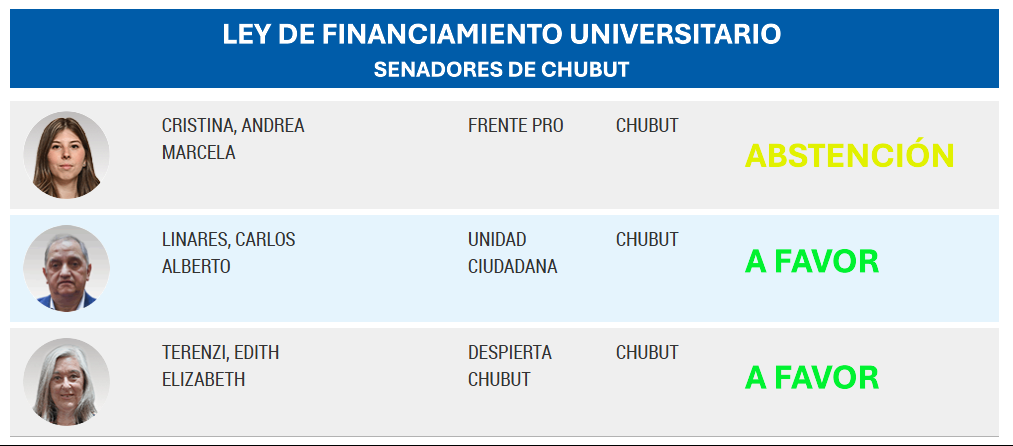Click the word 'MARCELA'

click(199, 153)
